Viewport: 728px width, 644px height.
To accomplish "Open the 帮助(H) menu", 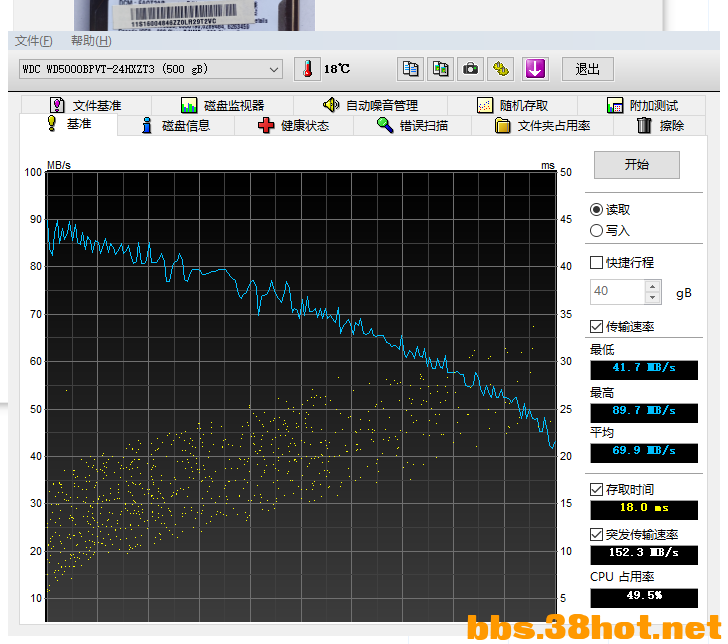I will pyautogui.click(x=91, y=41).
